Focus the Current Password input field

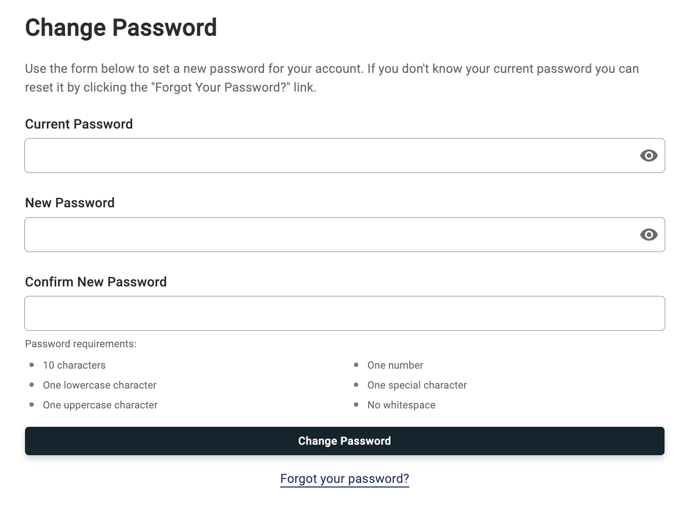(x=344, y=155)
